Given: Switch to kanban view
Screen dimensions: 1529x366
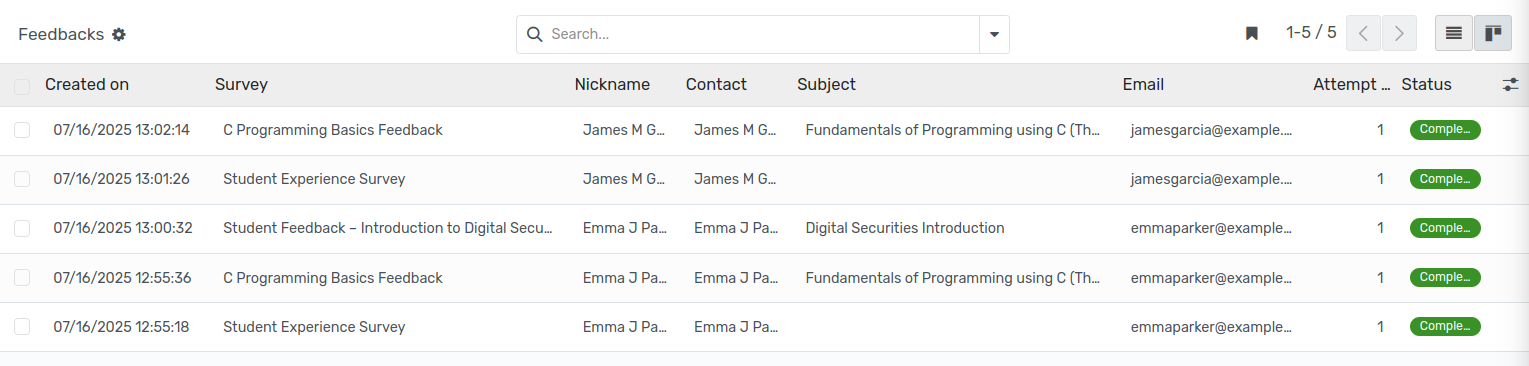Looking at the screenshot, I should [x=1493, y=33].
